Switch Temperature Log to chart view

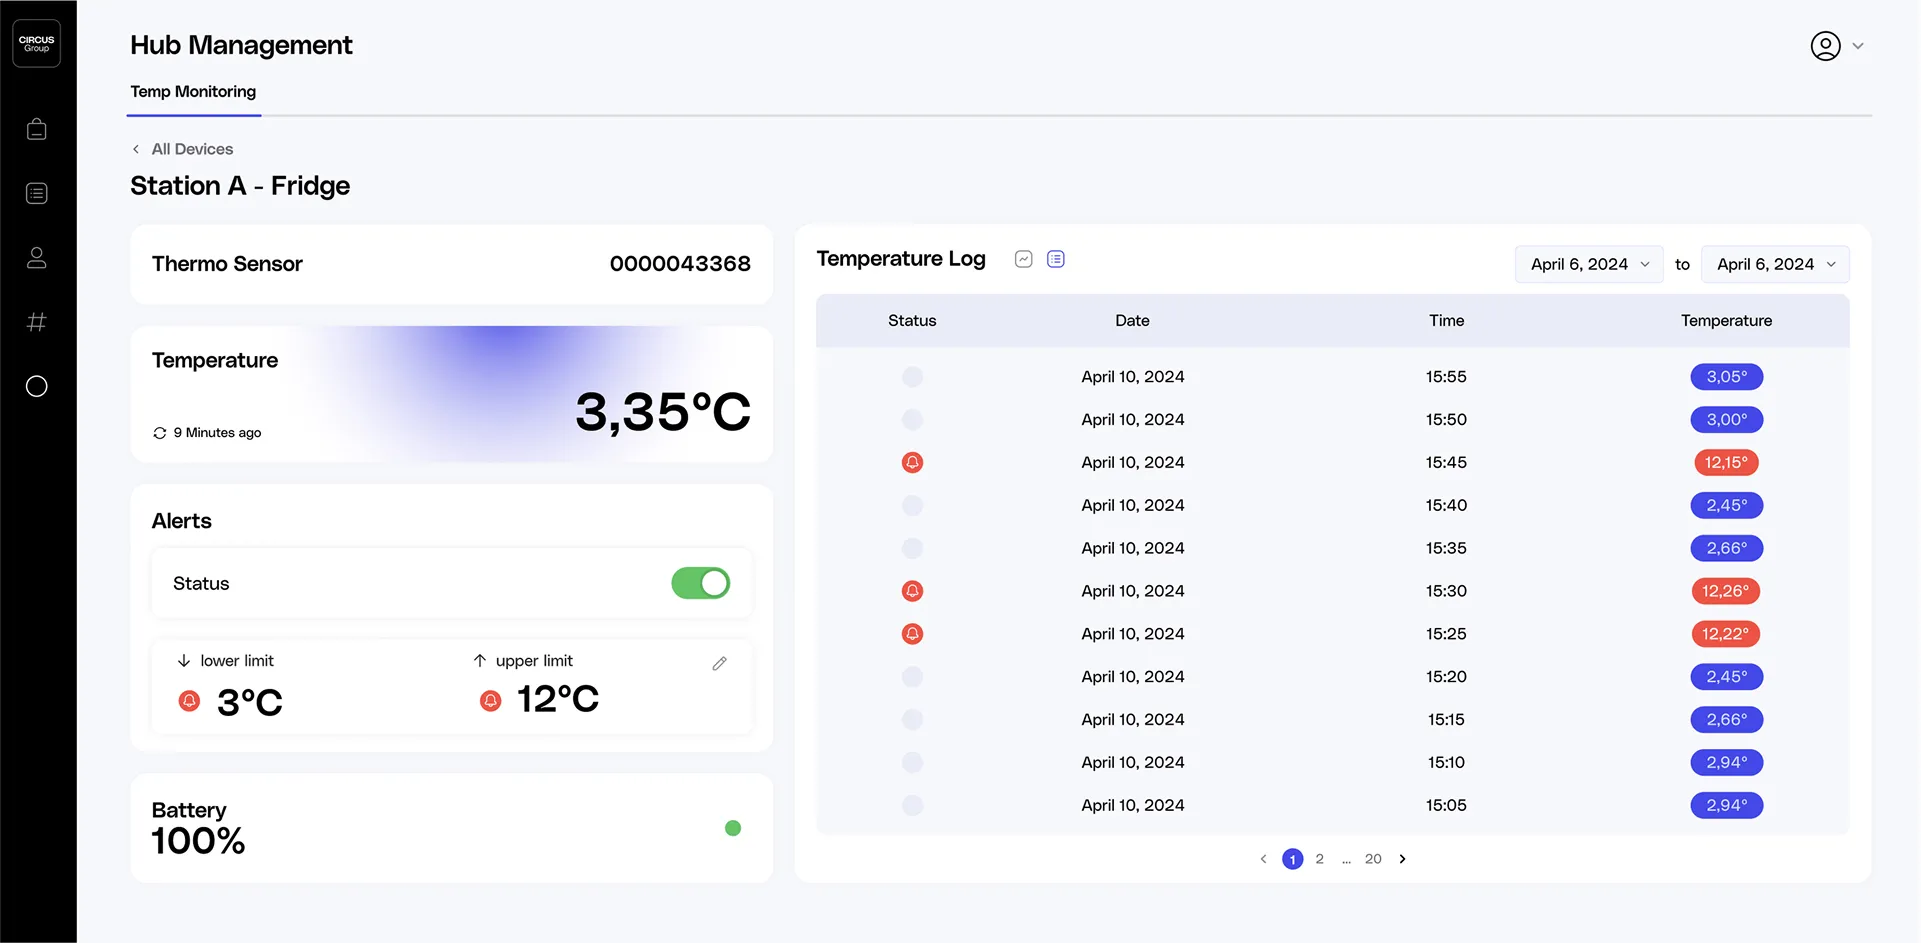point(1023,258)
